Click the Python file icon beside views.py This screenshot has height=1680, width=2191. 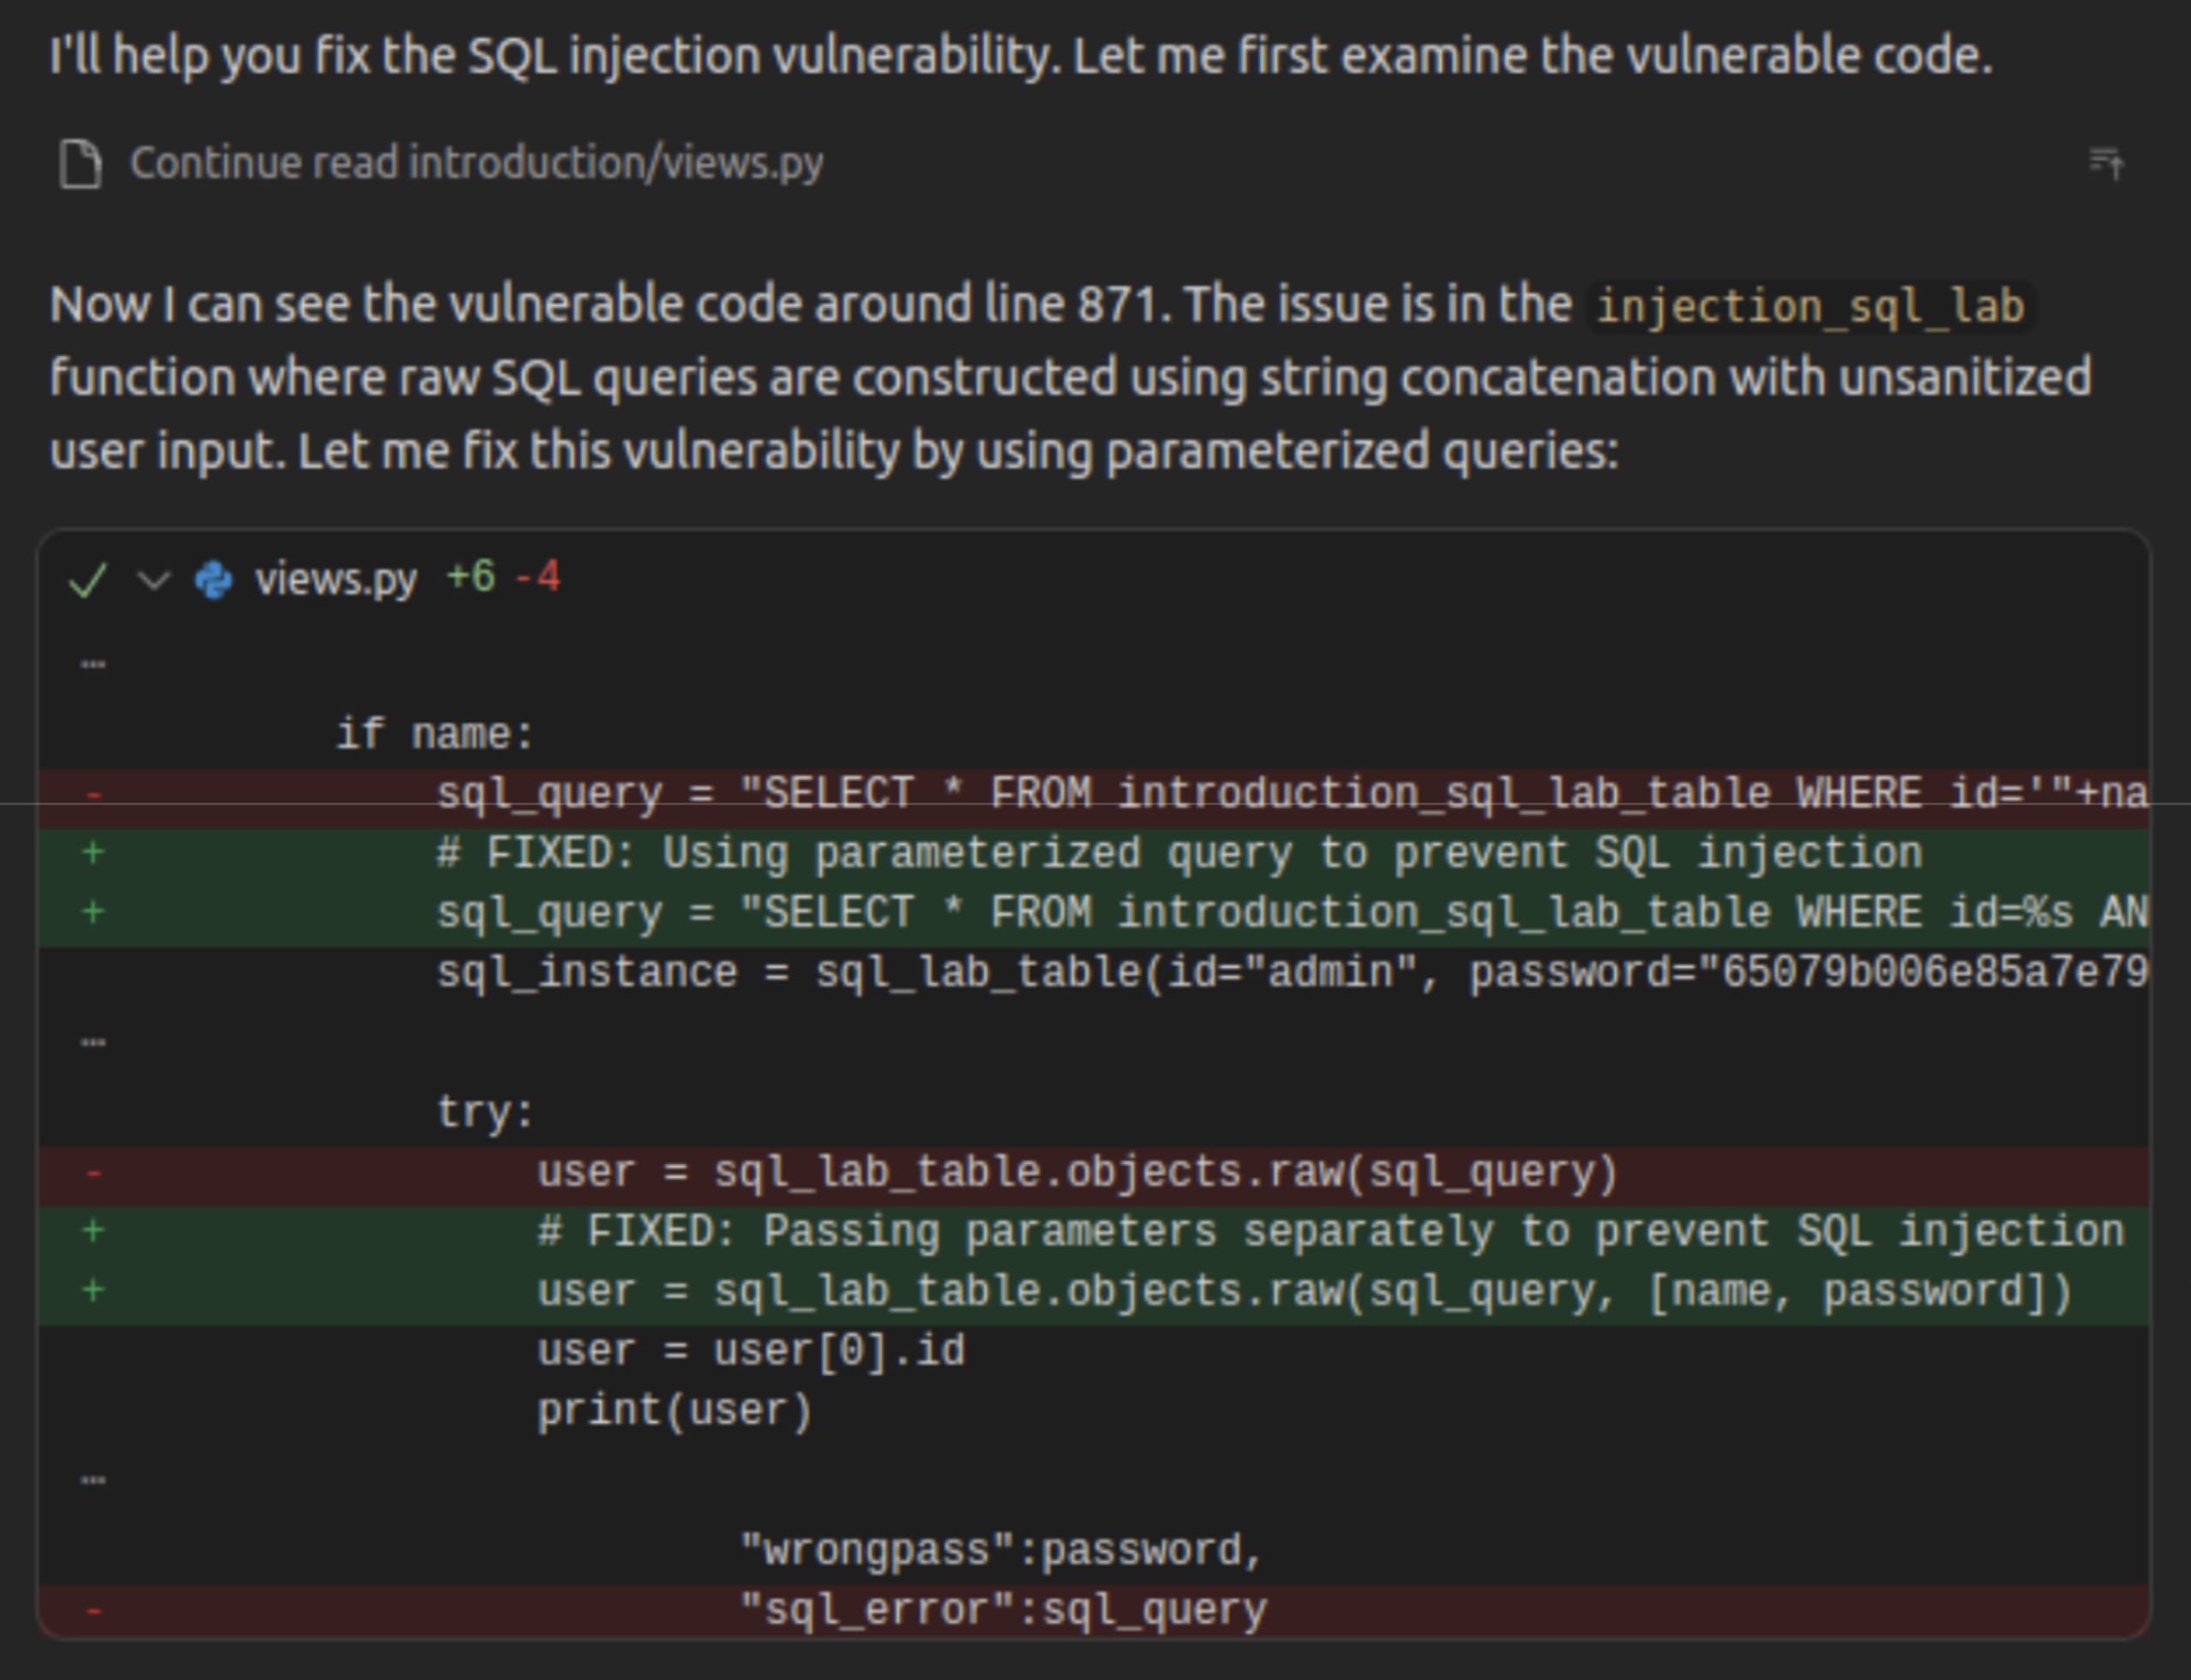214,578
